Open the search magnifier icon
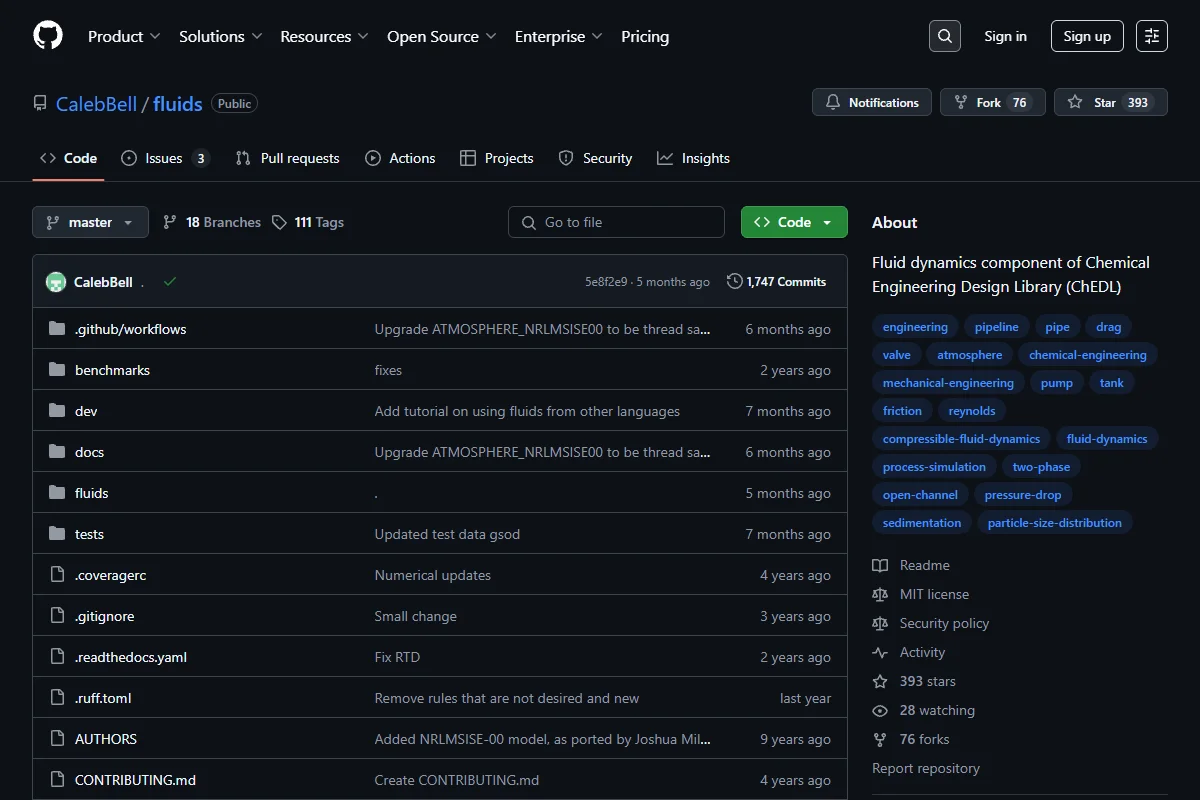The height and width of the screenshot is (800, 1200). click(945, 36)
